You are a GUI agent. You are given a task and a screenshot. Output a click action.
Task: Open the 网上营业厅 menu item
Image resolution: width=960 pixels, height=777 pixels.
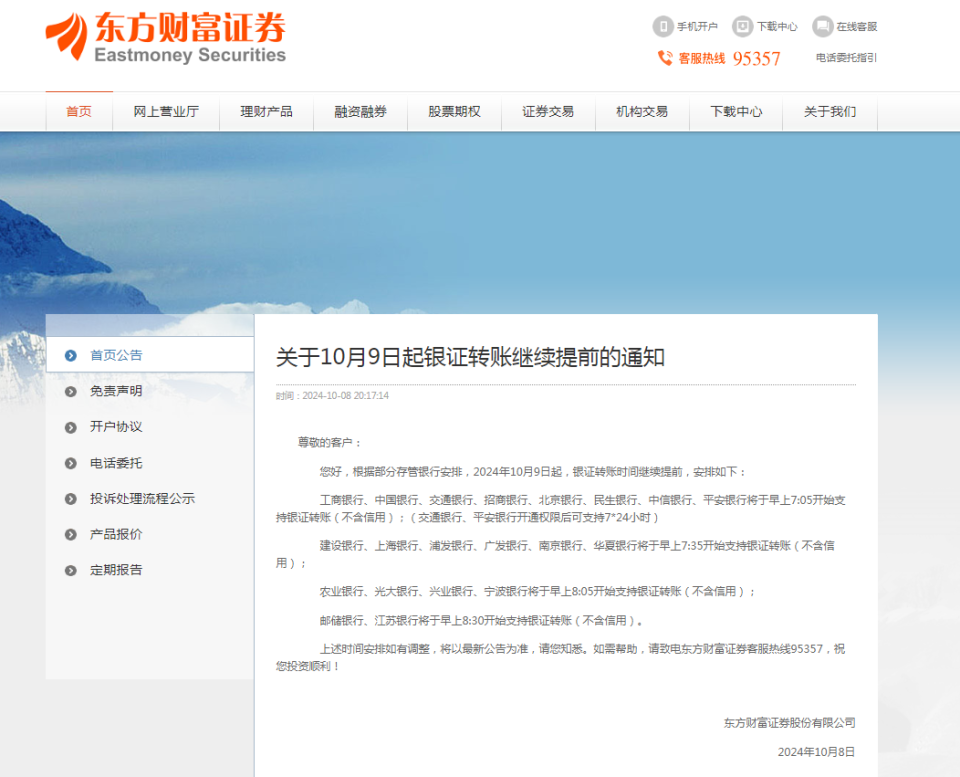point(167,112)
